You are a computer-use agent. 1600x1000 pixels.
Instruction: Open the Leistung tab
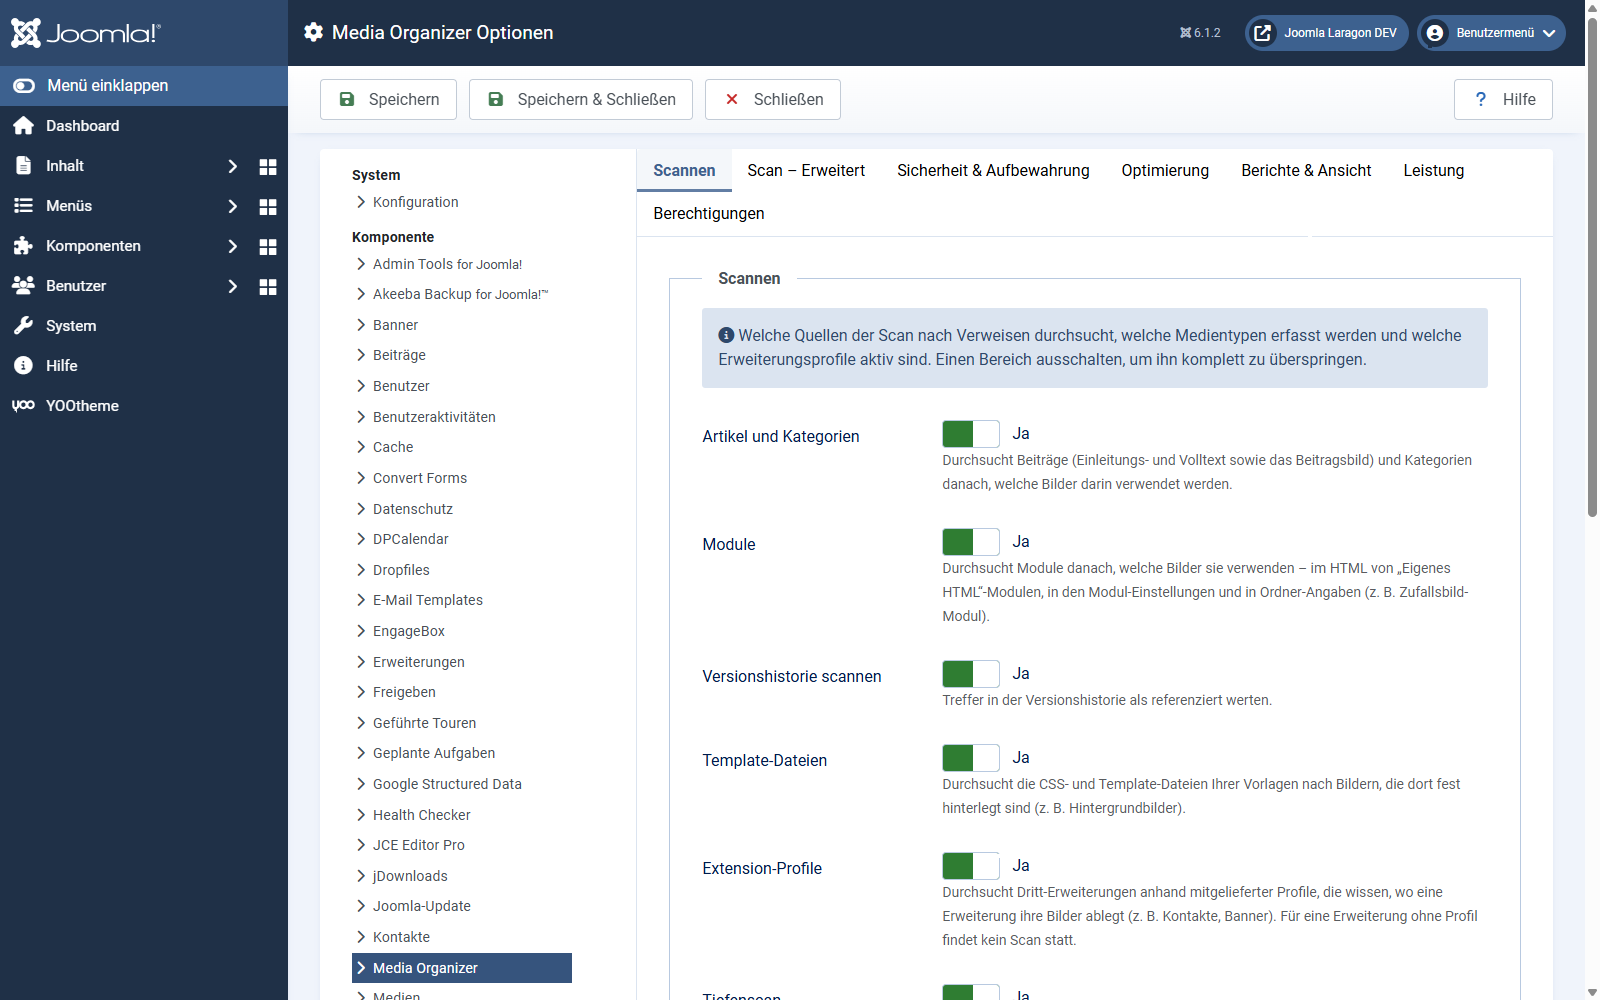tap(1433, 171)
